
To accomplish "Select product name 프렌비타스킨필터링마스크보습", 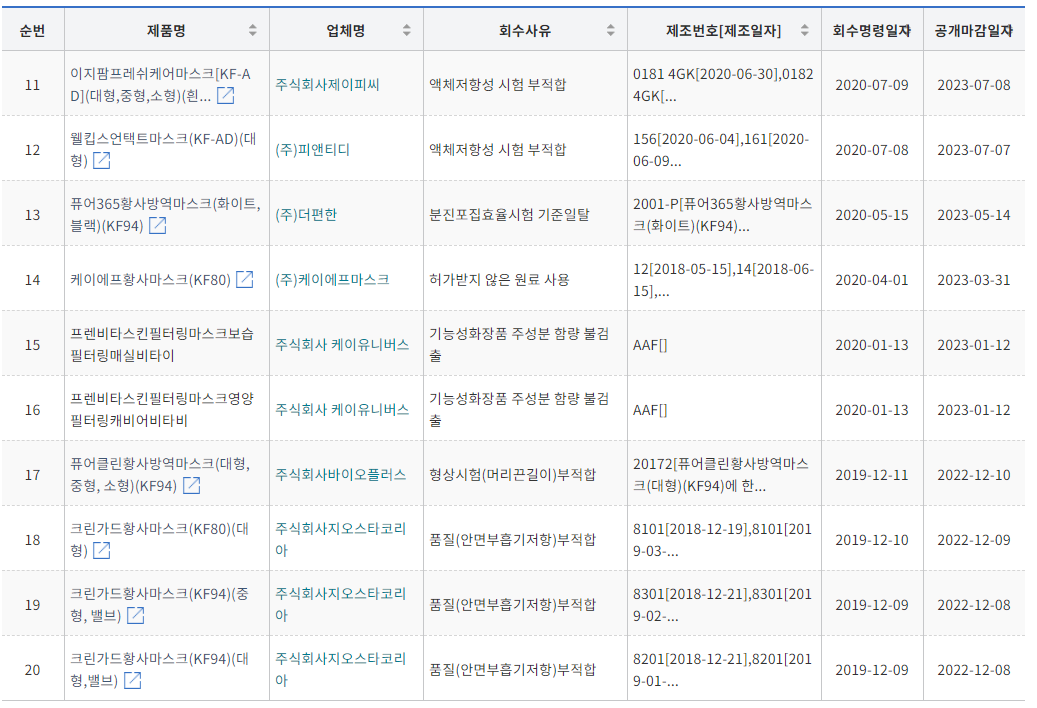I will pos(162,344).
